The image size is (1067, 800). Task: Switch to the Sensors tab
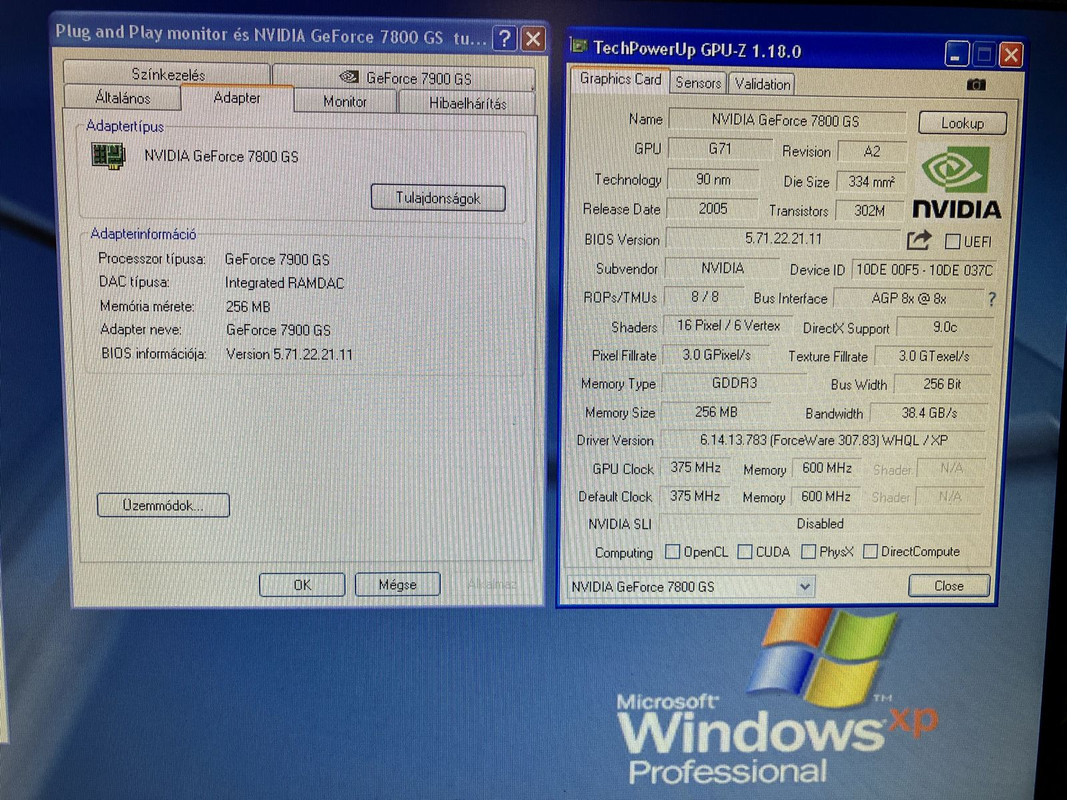tap(698, 83)
